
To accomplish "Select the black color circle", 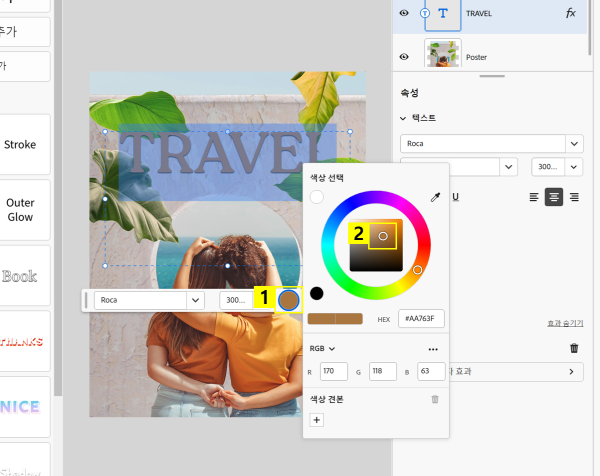I will click(316, 293).
